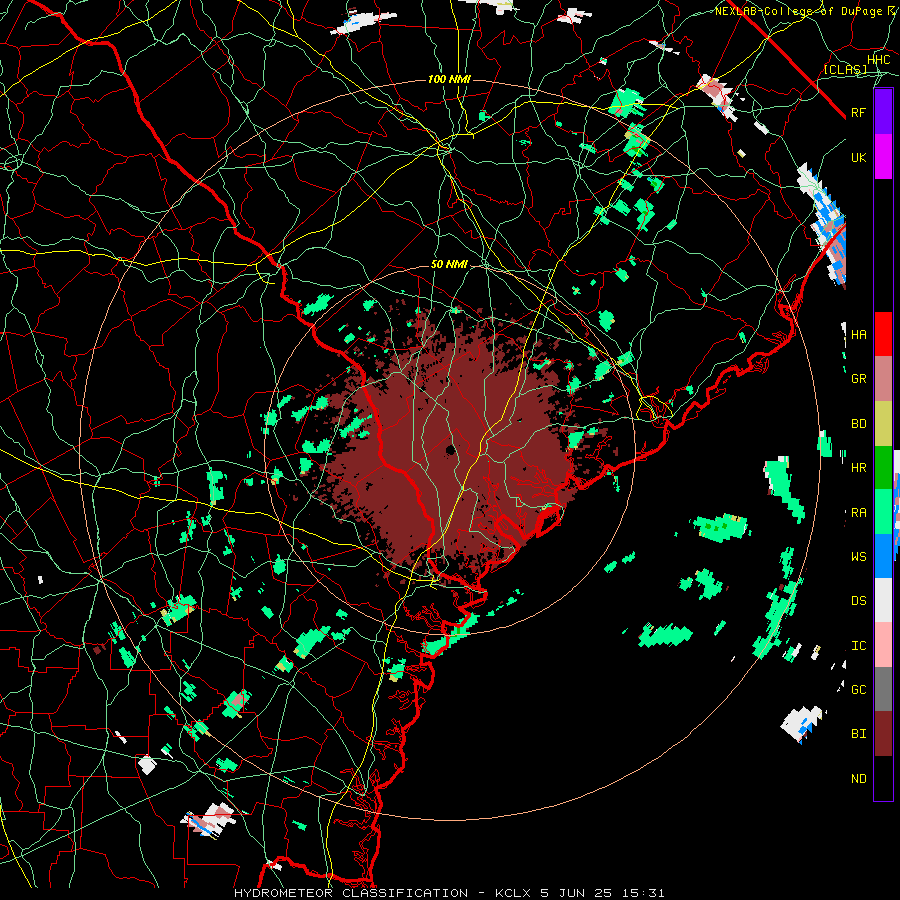The width and height of the screenshot is (900, 900).
Task: Click the HYDROMETEOR CLASSIFICATION title text
Action: [x=351, y=893]
